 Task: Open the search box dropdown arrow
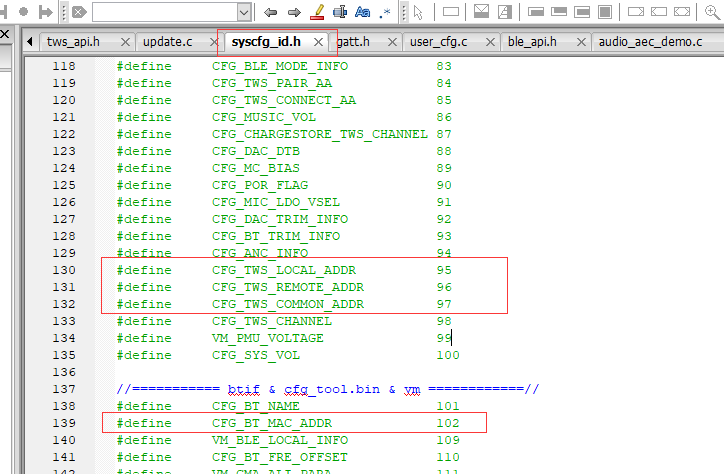244,12
